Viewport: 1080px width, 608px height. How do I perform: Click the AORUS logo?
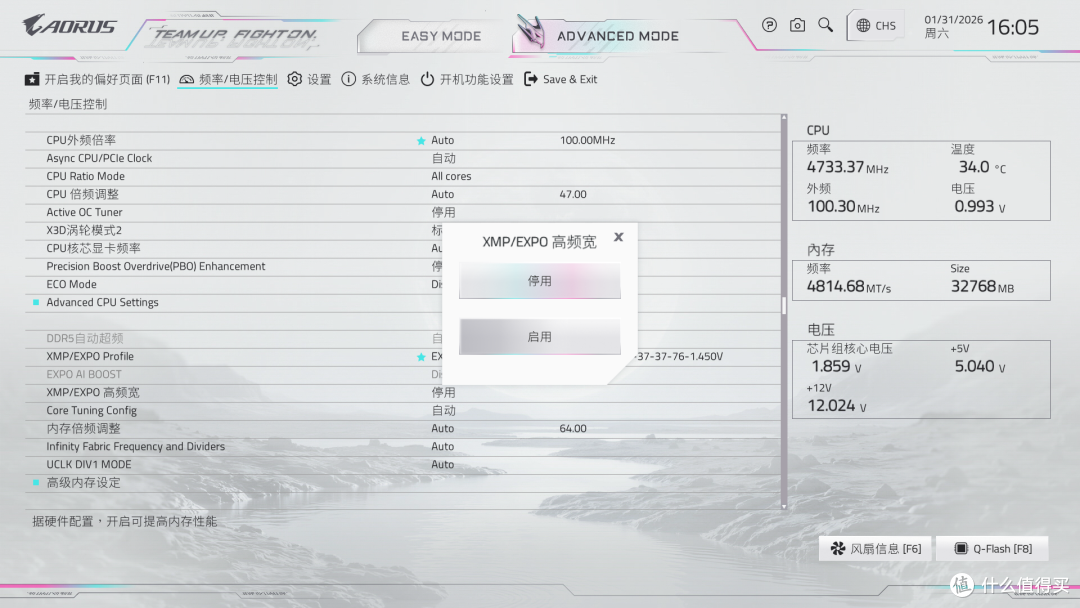[x=69, y=26]
